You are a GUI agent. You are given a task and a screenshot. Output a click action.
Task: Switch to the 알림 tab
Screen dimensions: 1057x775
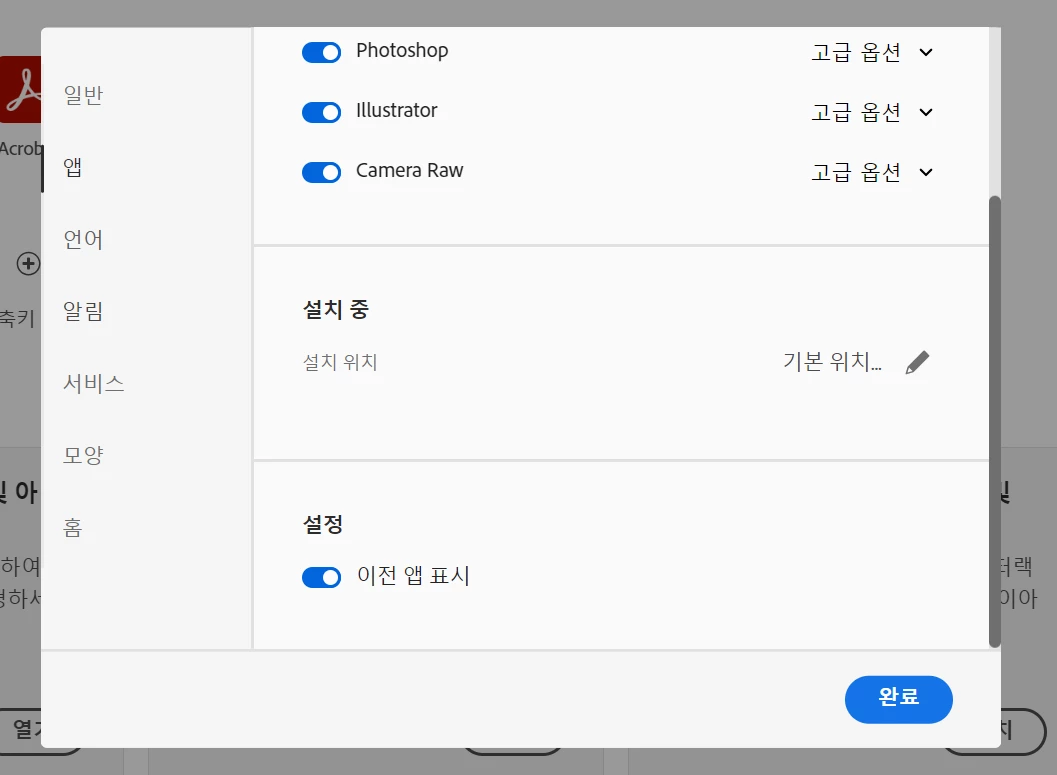tap(83, 311)
